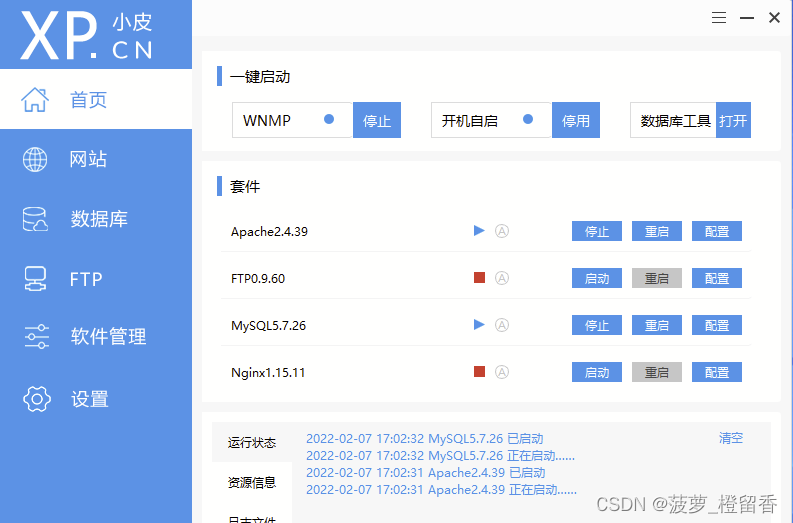Toggle MySQL5.7.26 auto-start A icon

(502, 325)
